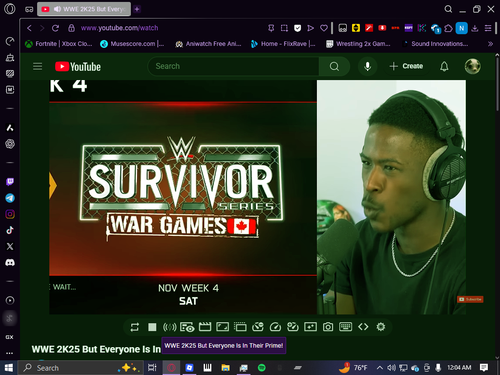Screen dimensions: 500x375
Task: Toggle the clapperboard cinema mode icon
Action: 205,327
